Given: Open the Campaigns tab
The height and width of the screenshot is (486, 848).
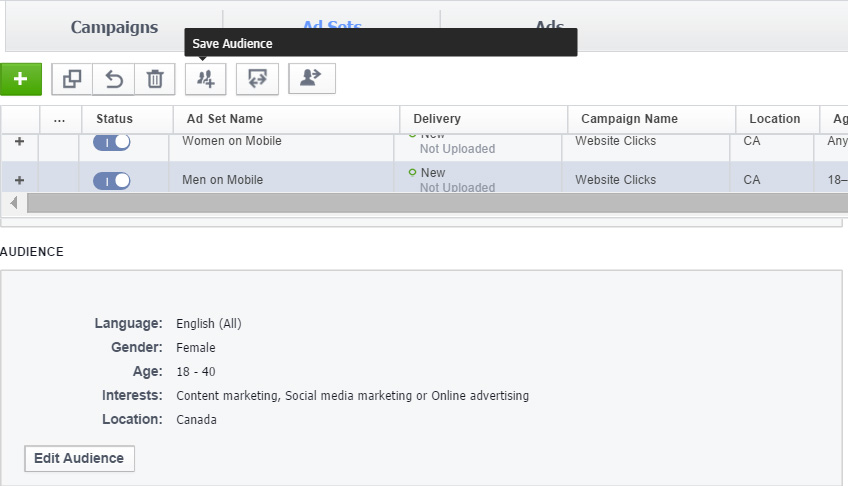Looking at the screenshot, I should pyautogui.click(x=114, y=27).
